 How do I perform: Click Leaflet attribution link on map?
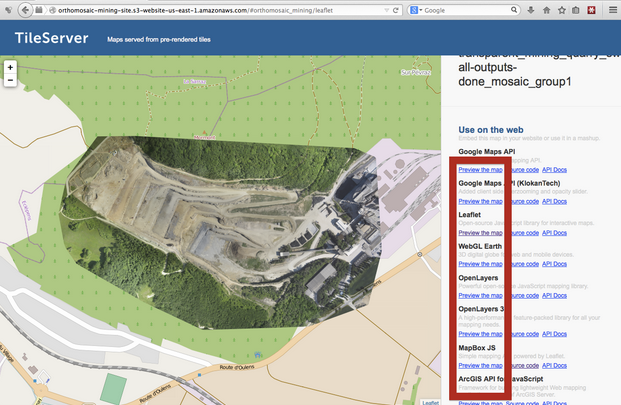tap(430, 401)
